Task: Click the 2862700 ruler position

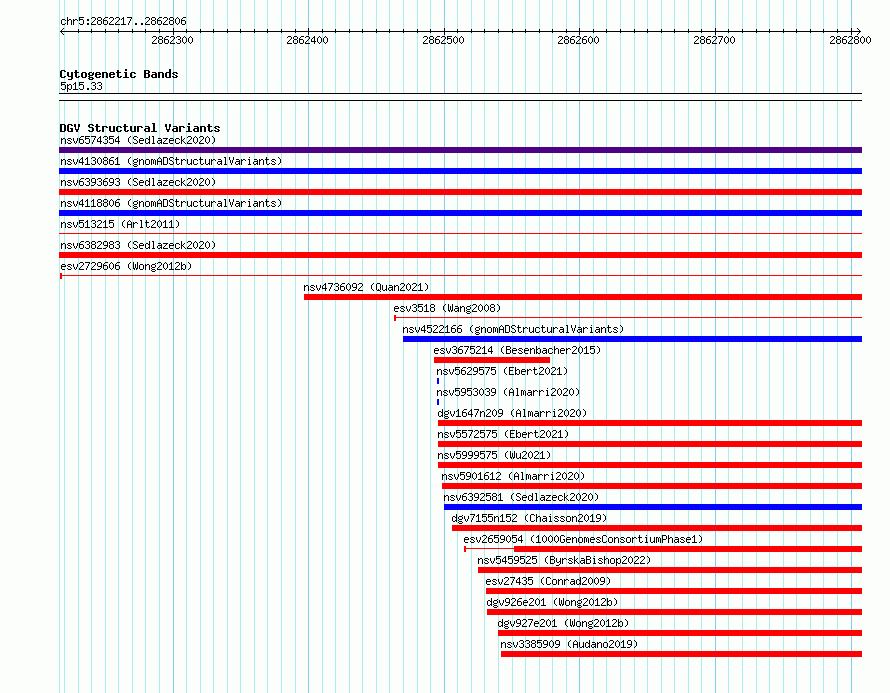Action: [714, 40]
